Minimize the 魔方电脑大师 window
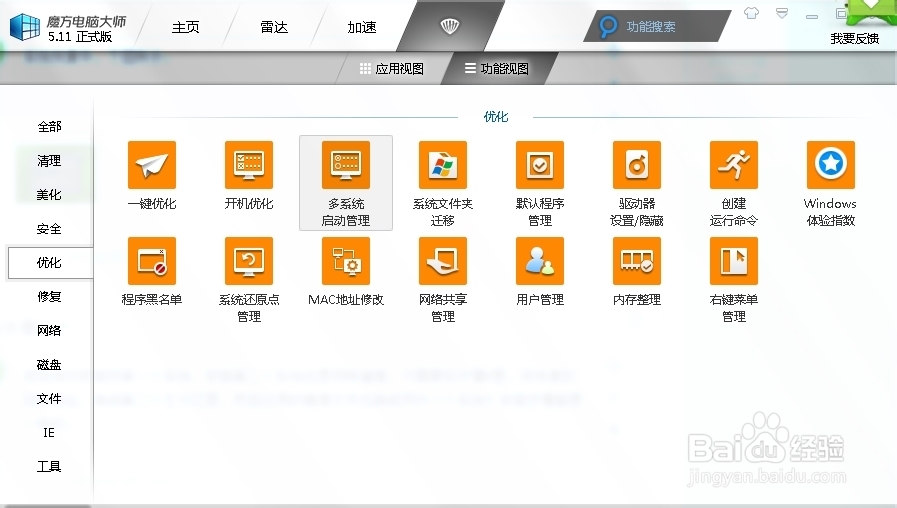 812,16
